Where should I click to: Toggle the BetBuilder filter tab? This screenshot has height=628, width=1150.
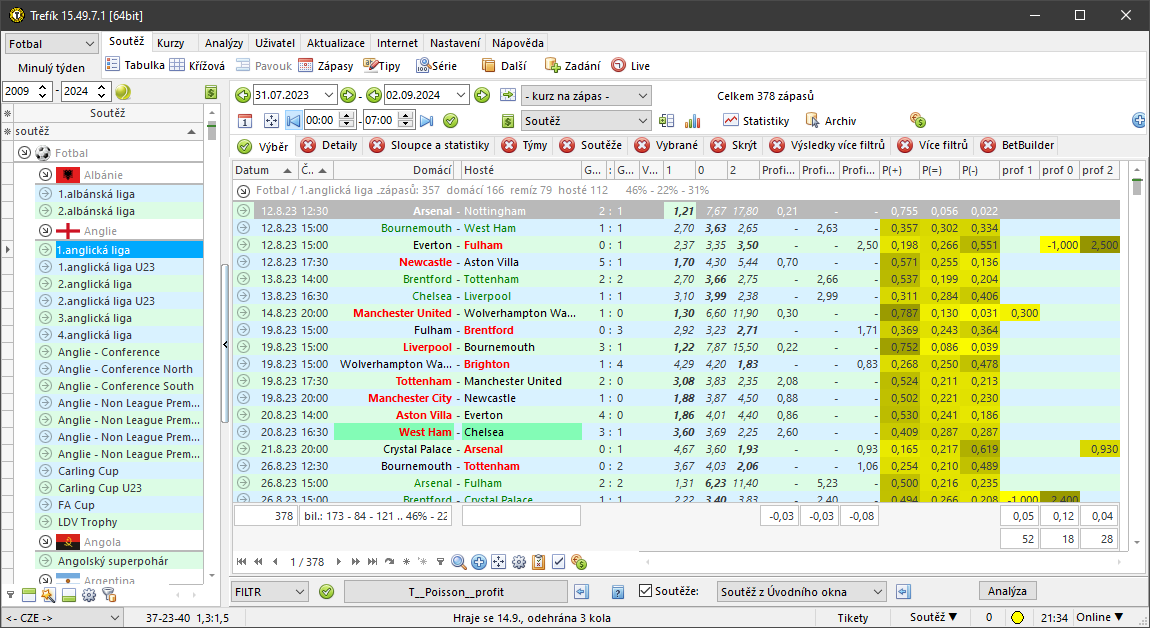click(x=1017, y=145)
